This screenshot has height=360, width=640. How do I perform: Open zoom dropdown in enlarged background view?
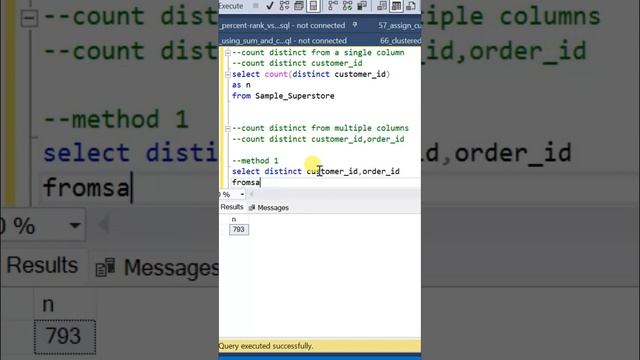click(75, 225)
